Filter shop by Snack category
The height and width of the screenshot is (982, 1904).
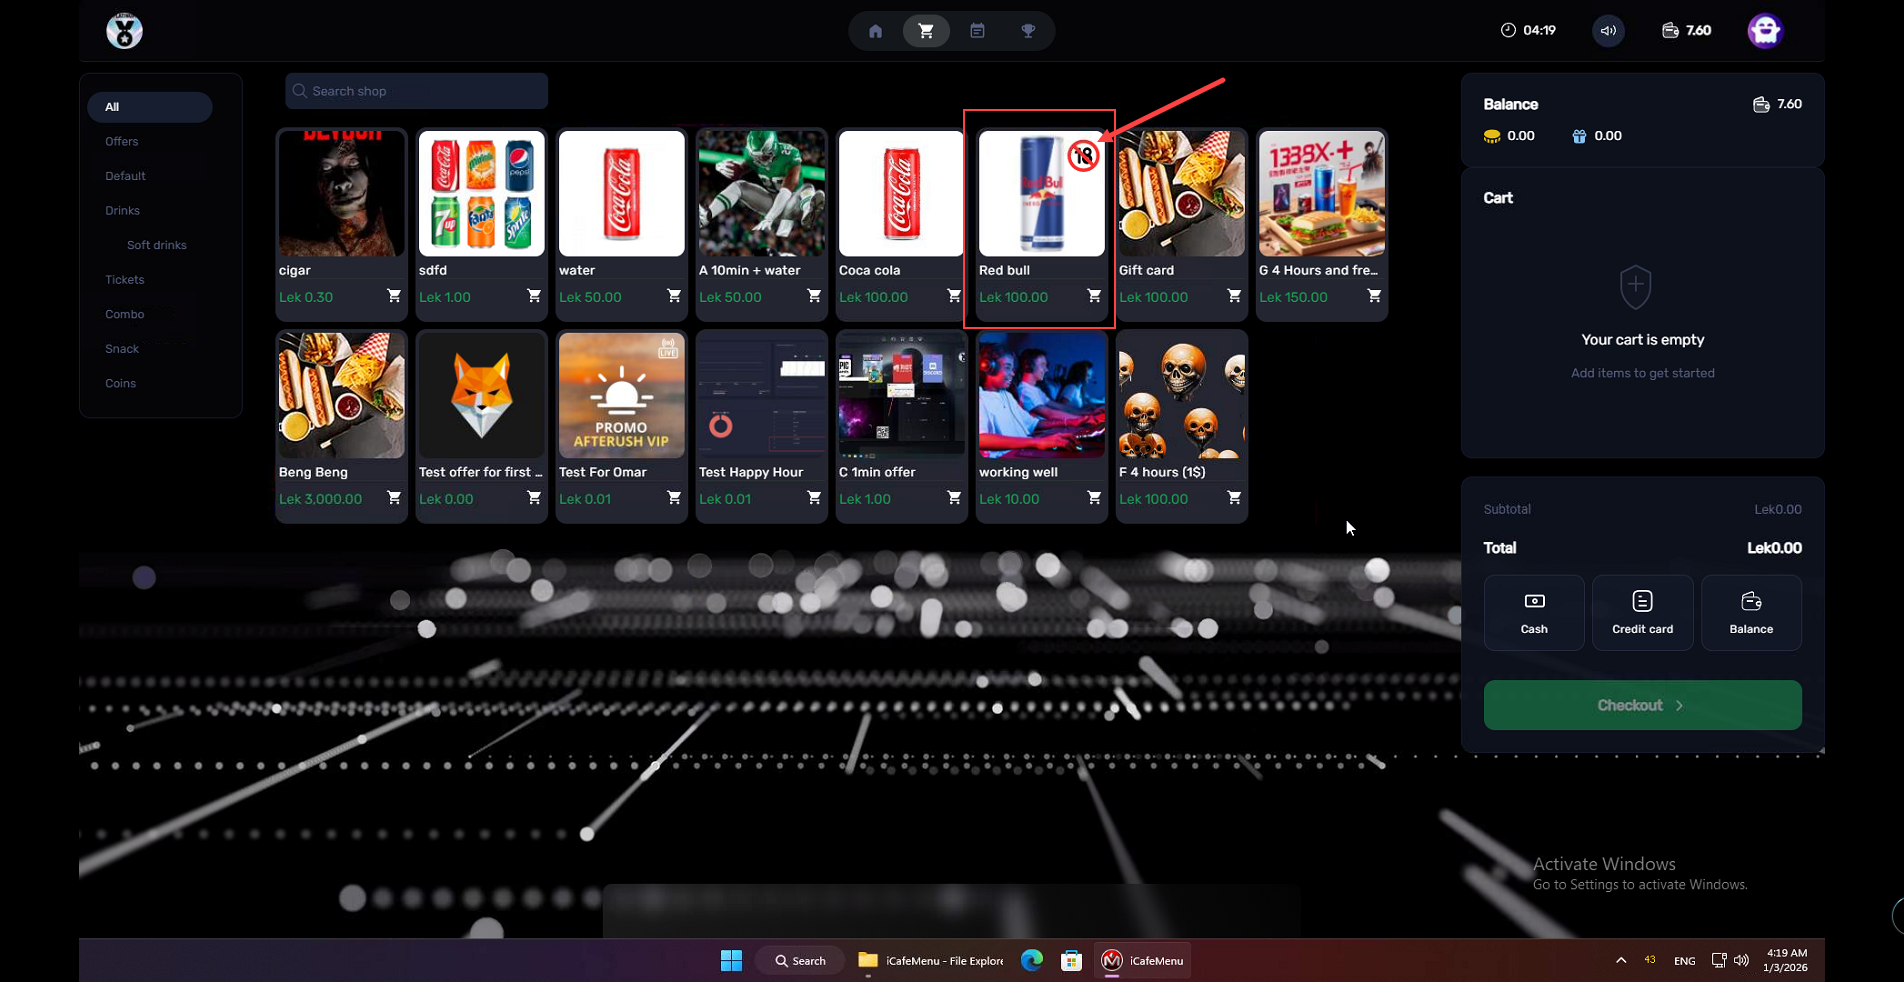122,349
